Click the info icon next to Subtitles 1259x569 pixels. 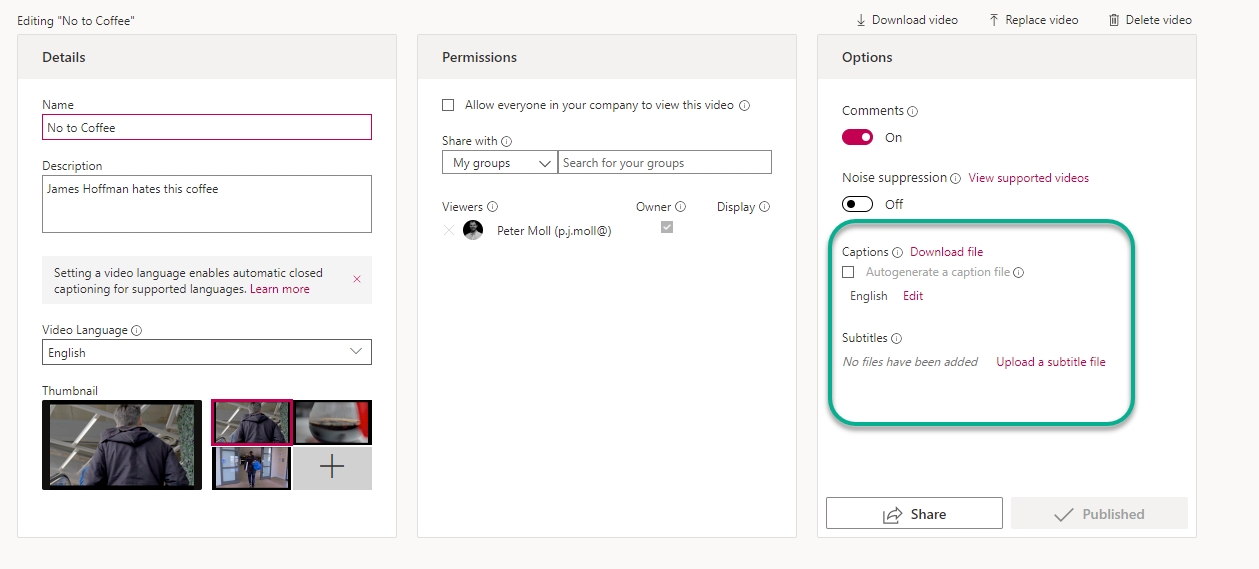tap(896, 339)
